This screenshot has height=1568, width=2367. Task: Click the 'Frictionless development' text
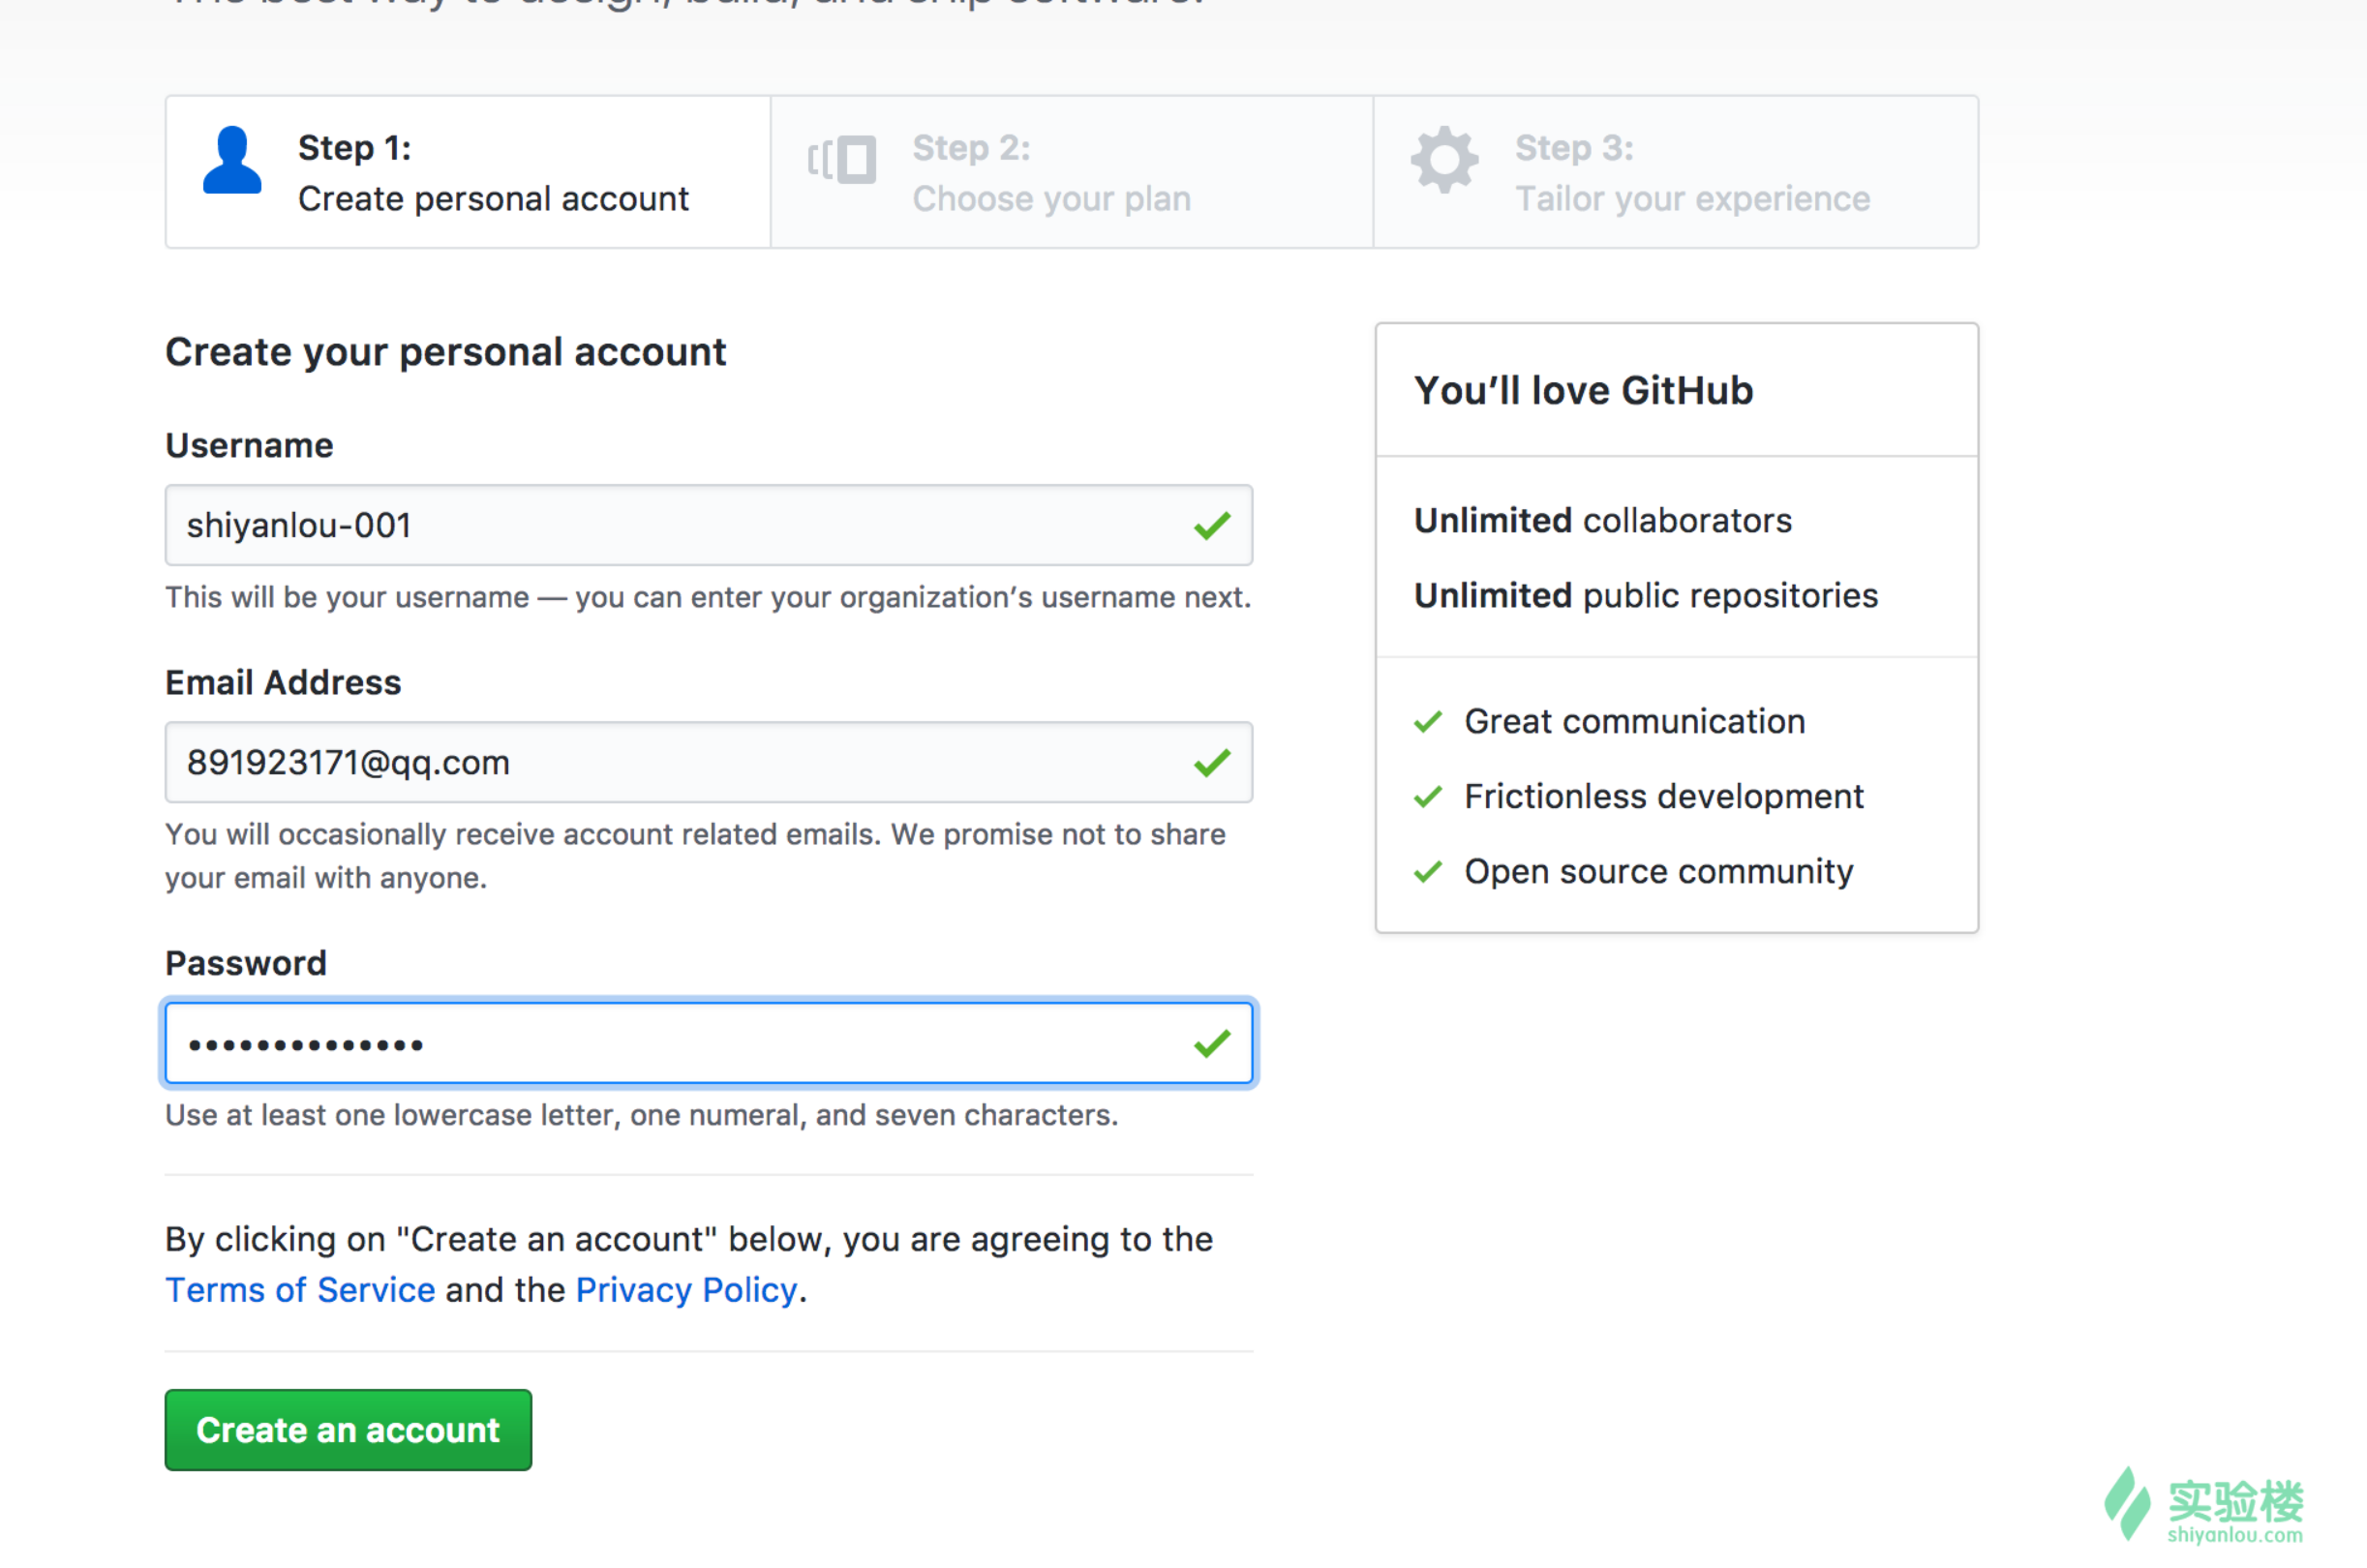tap(1664, 796)
